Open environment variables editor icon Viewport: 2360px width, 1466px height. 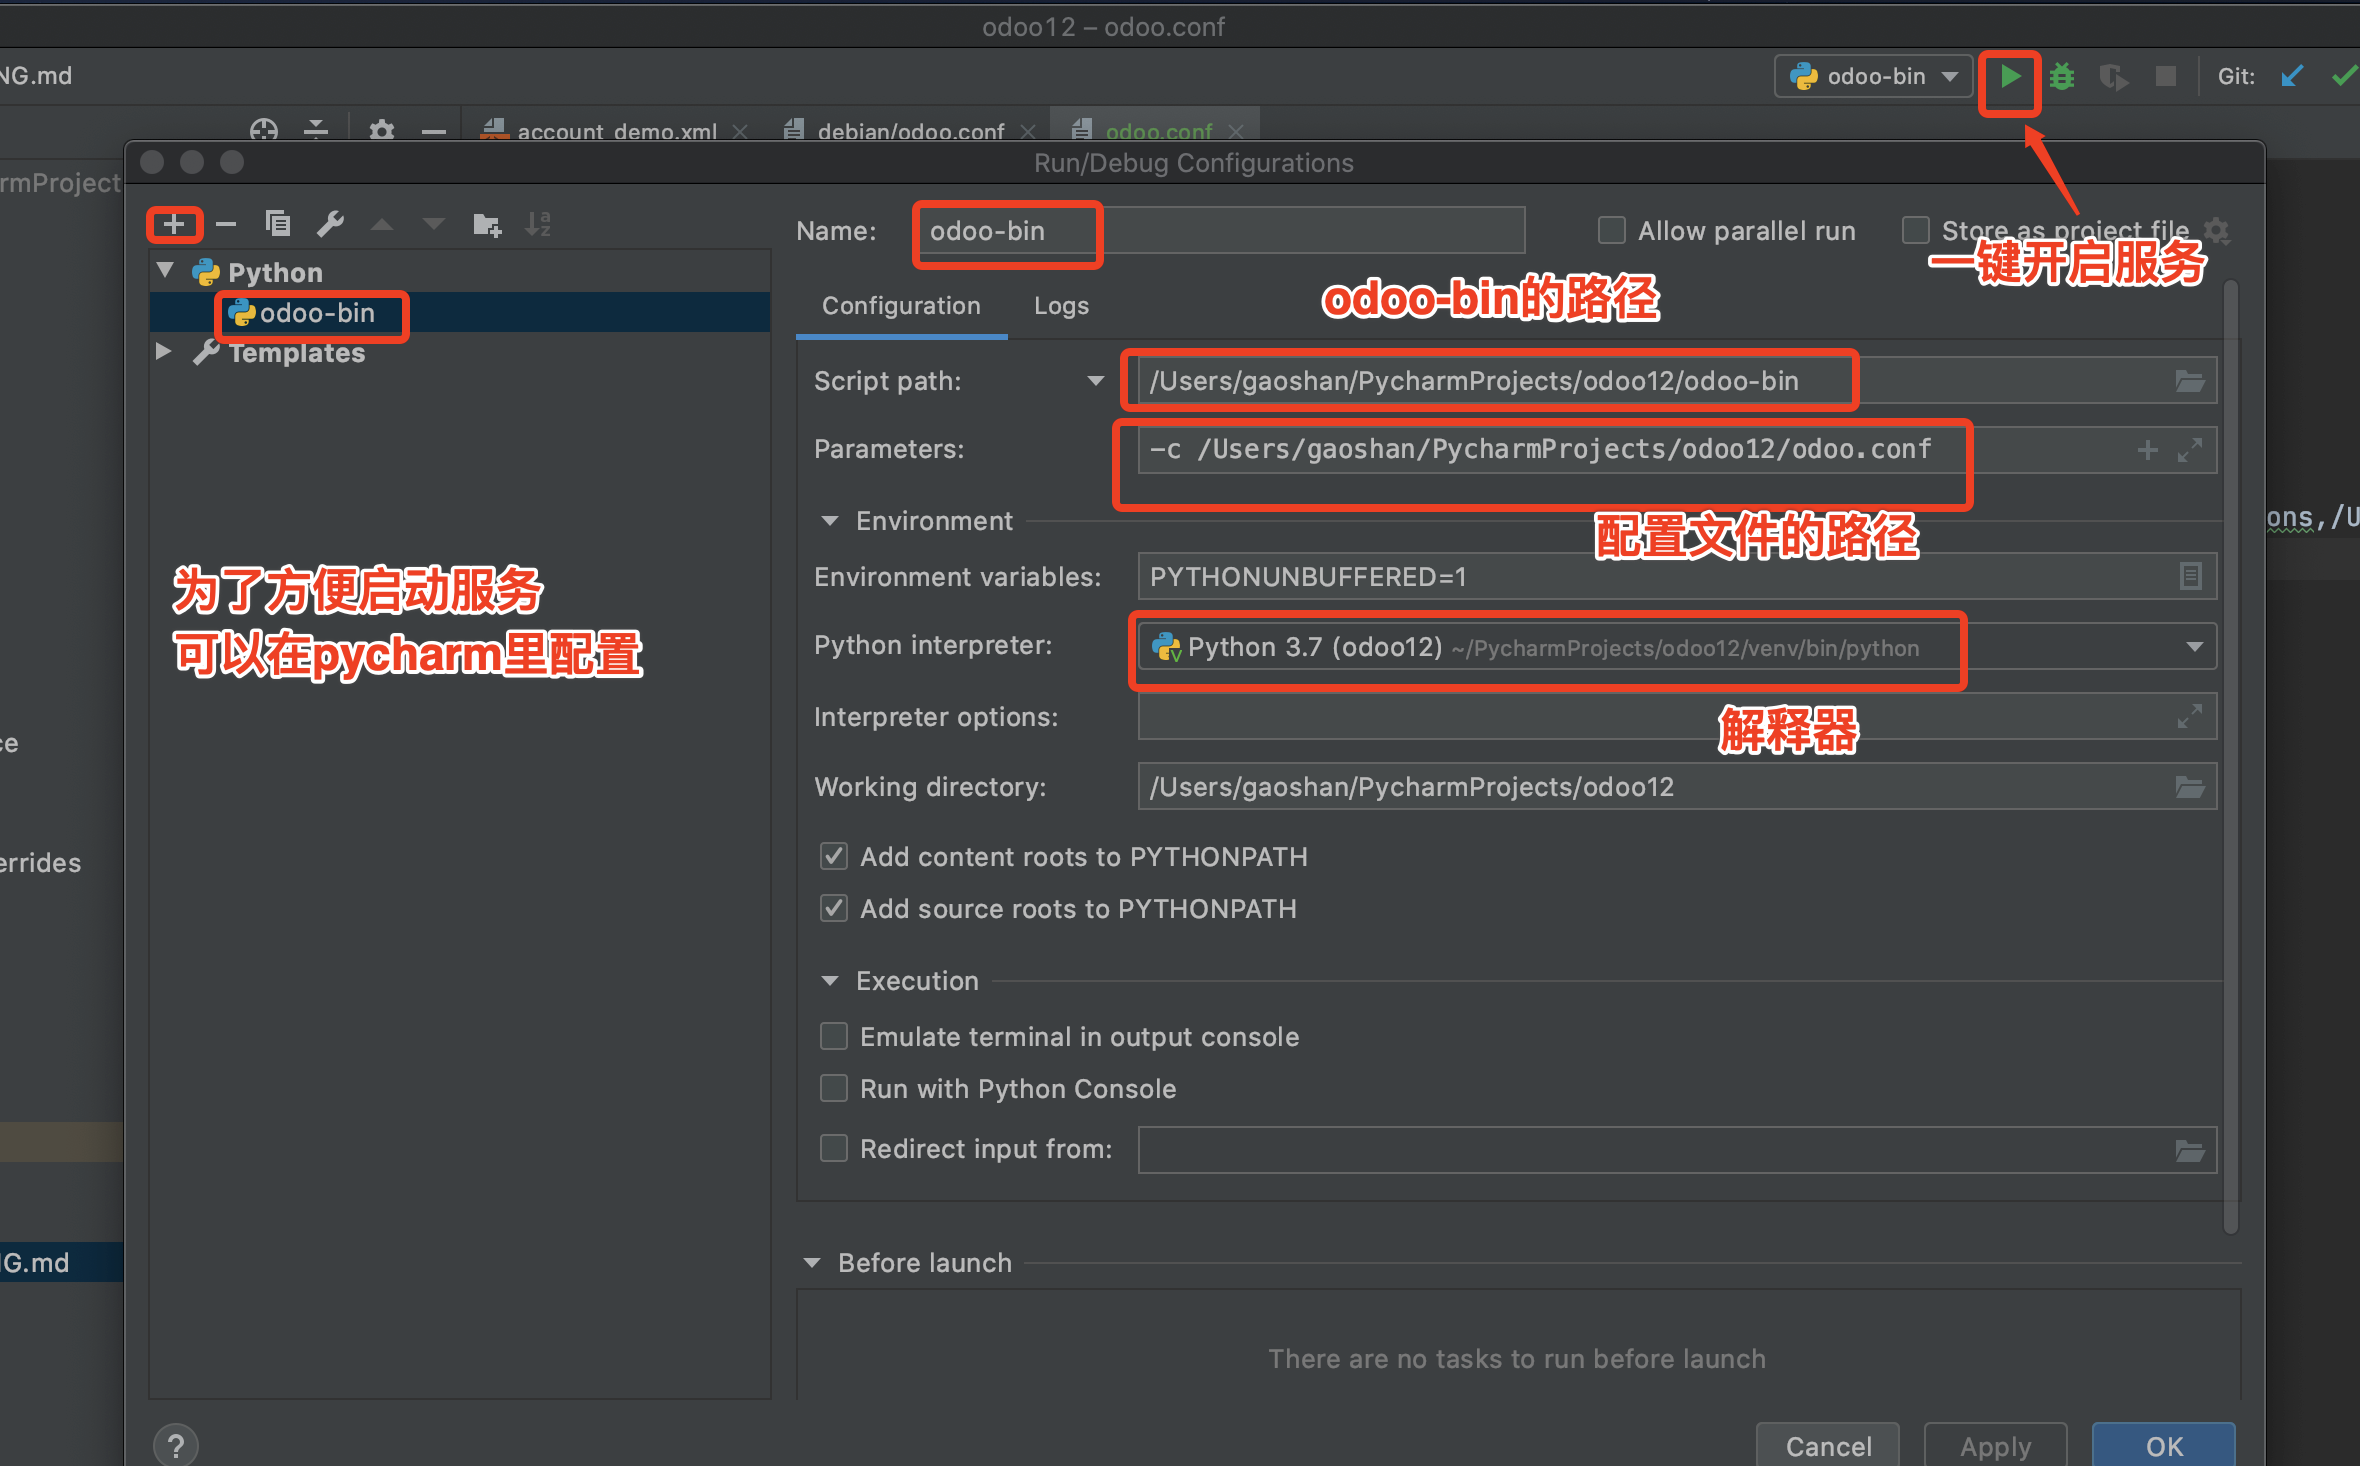click(2189, 577)
